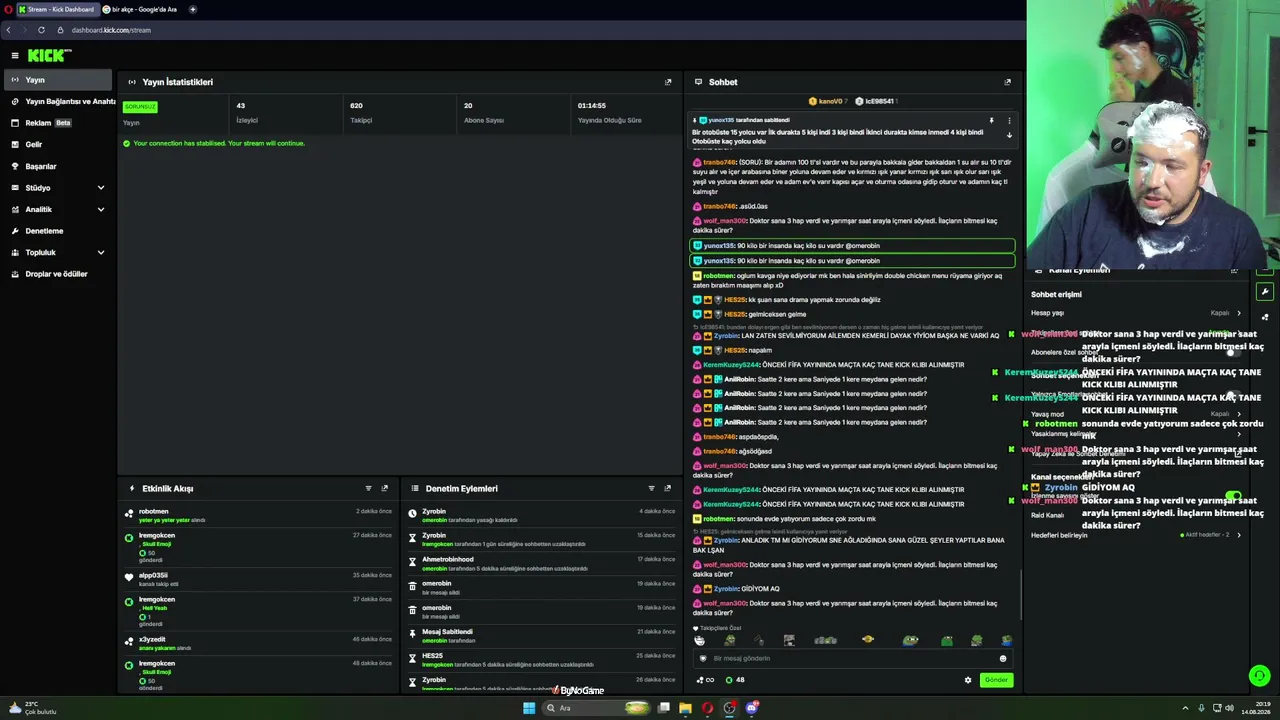Pop out the Sohbet chat panel
Screen dimensions: 1280x720
click(1007, 82)
